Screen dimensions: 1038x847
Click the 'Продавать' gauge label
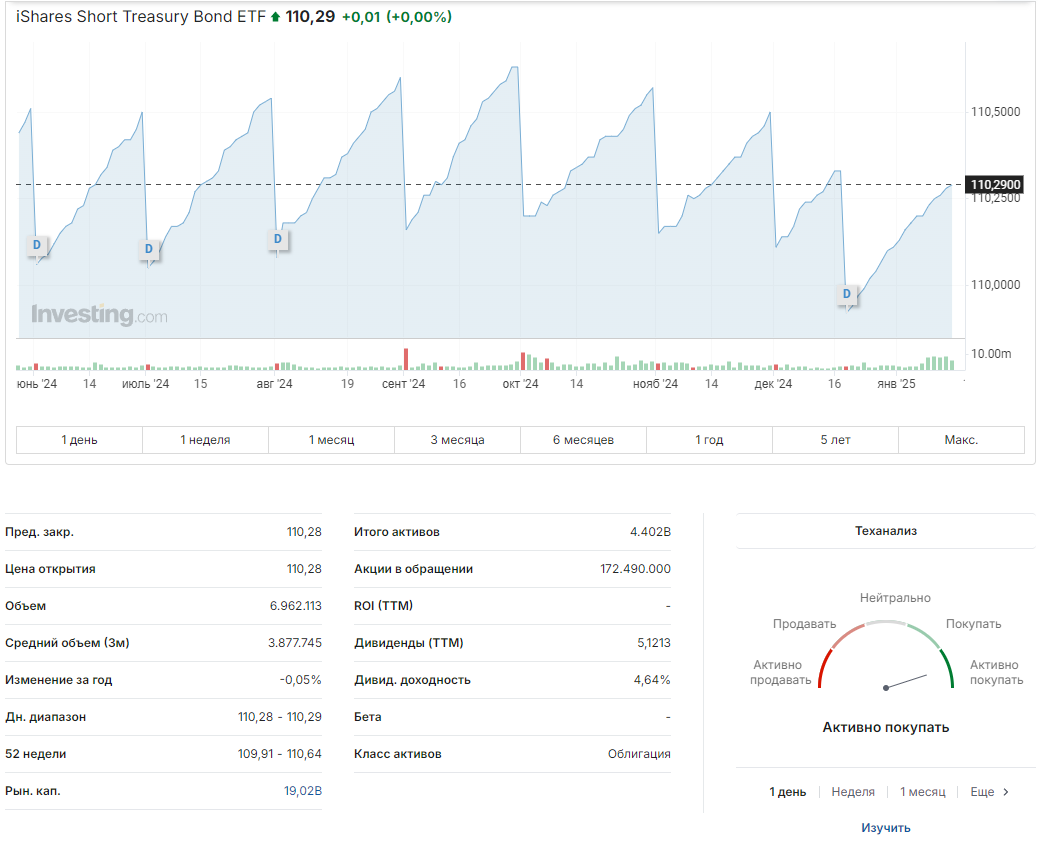804,624
